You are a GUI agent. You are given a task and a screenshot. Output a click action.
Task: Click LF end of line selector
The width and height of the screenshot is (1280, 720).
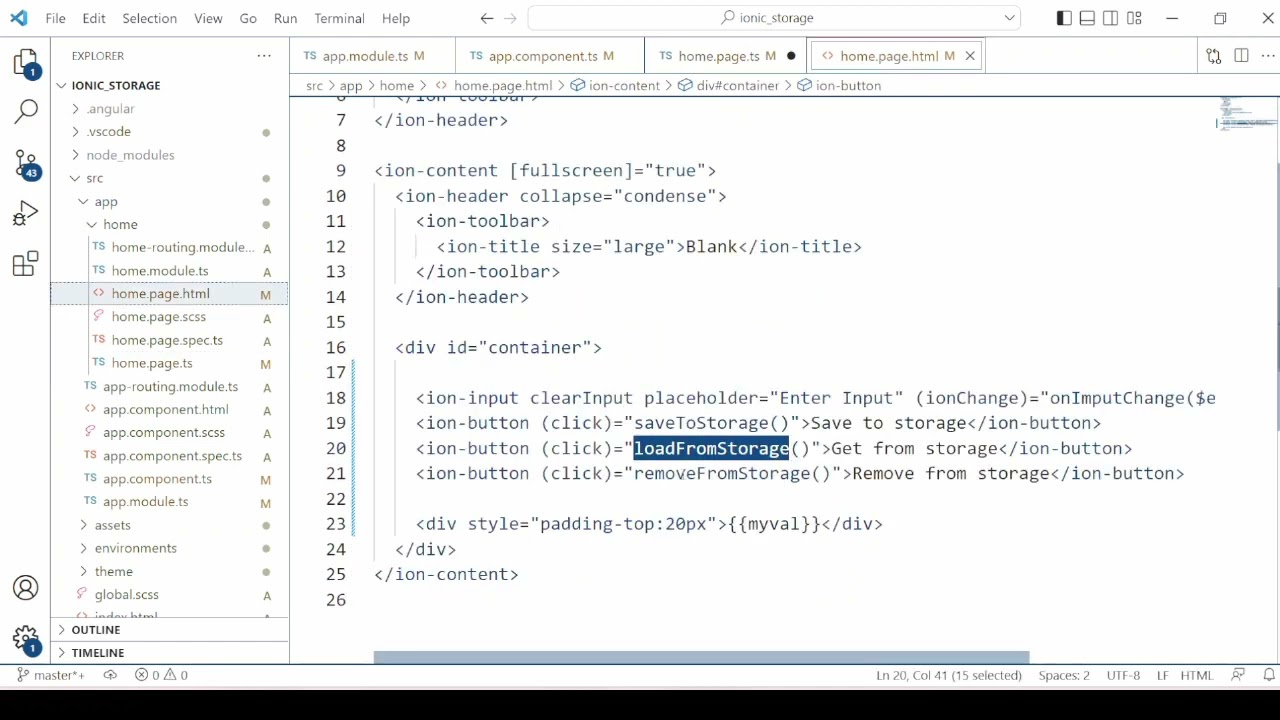pyautogui.click(x=1163, y=675)
